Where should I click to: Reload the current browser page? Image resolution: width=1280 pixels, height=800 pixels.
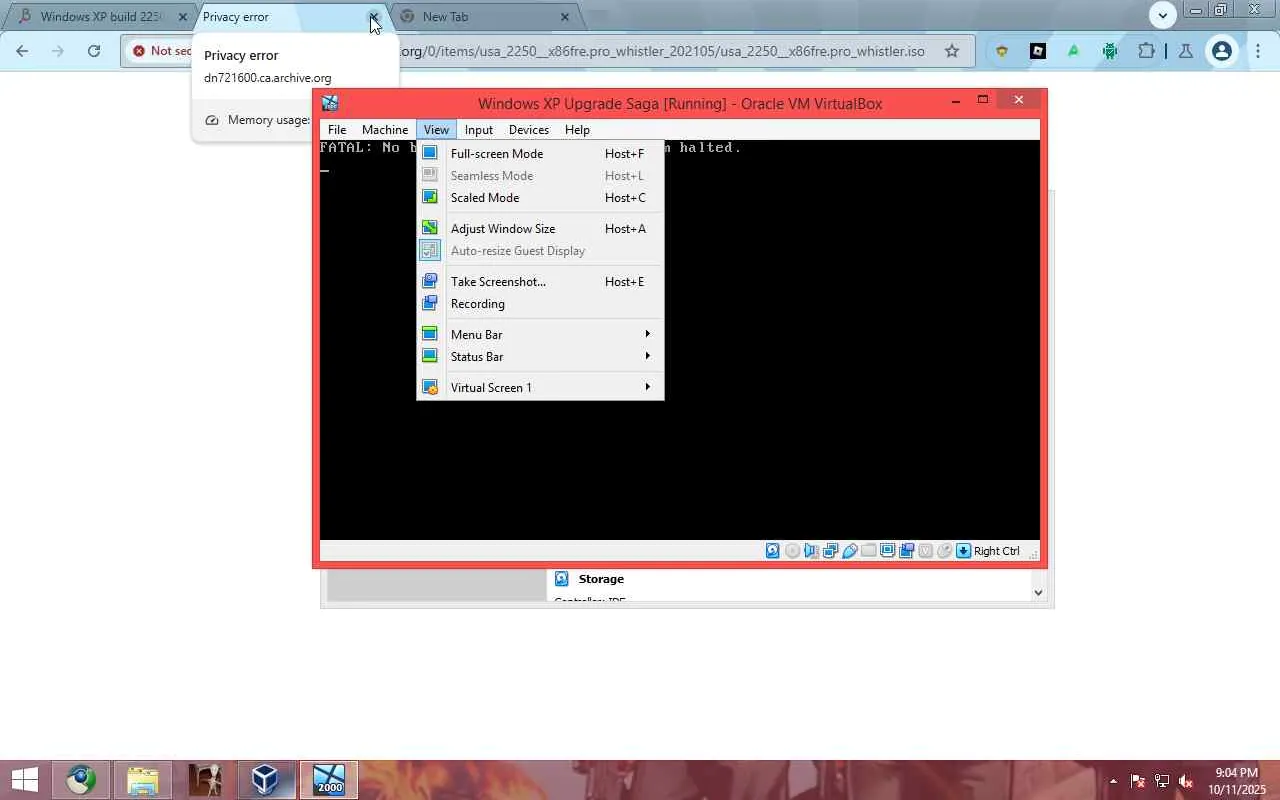tap(94, 51)
